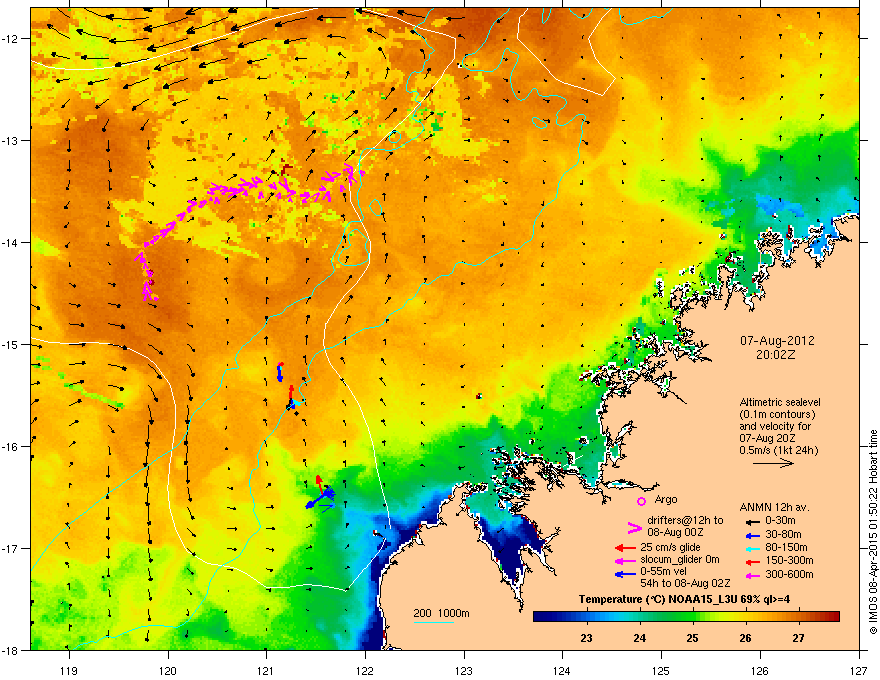Image resolution: width=880 pixels, height=680 pixels.
Task: Click the date label 07-Aug-2012
Action: [x=777, y=341]
